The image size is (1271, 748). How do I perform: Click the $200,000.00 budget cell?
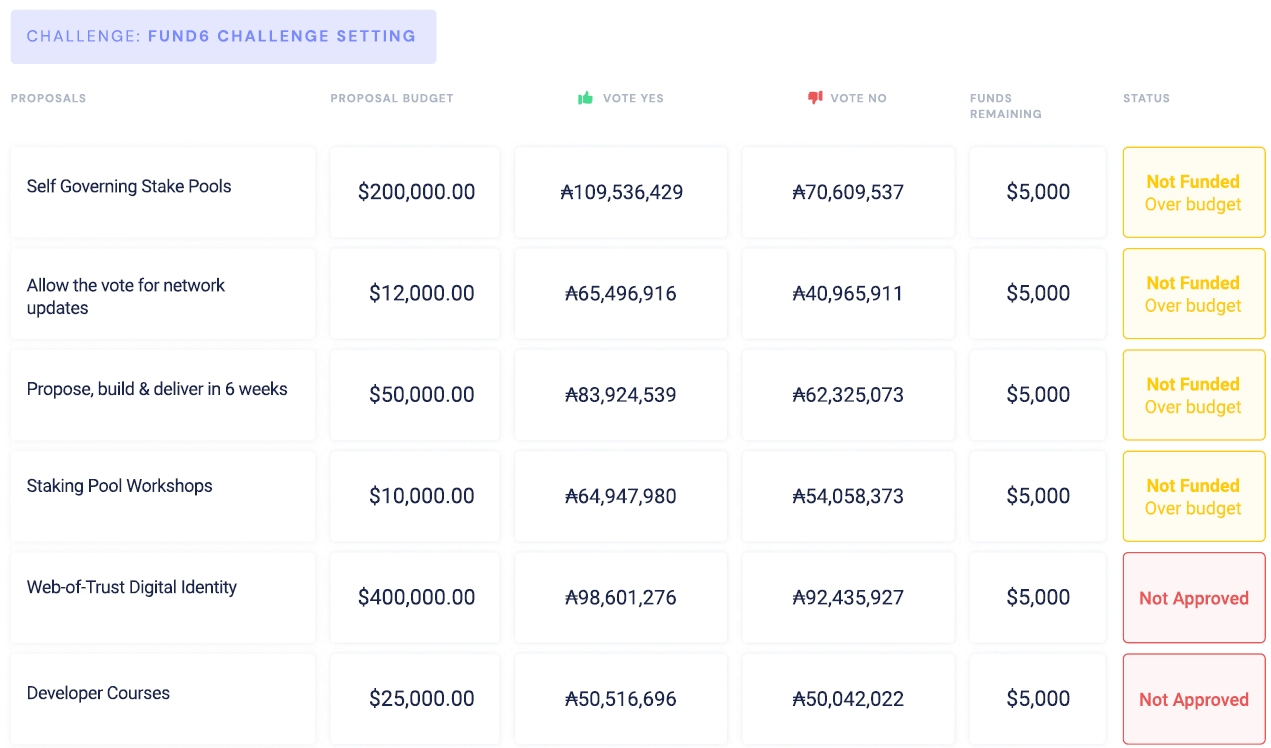[416, 192]
